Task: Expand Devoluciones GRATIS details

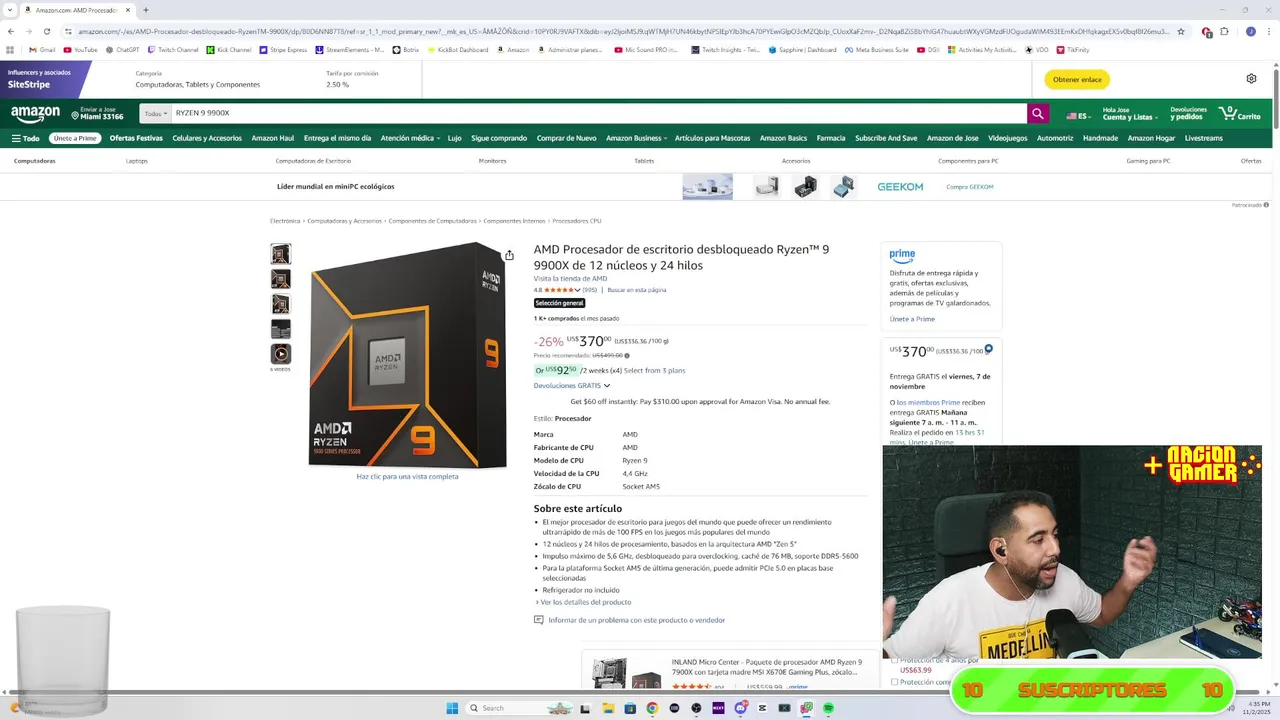Action: point(571,385)
